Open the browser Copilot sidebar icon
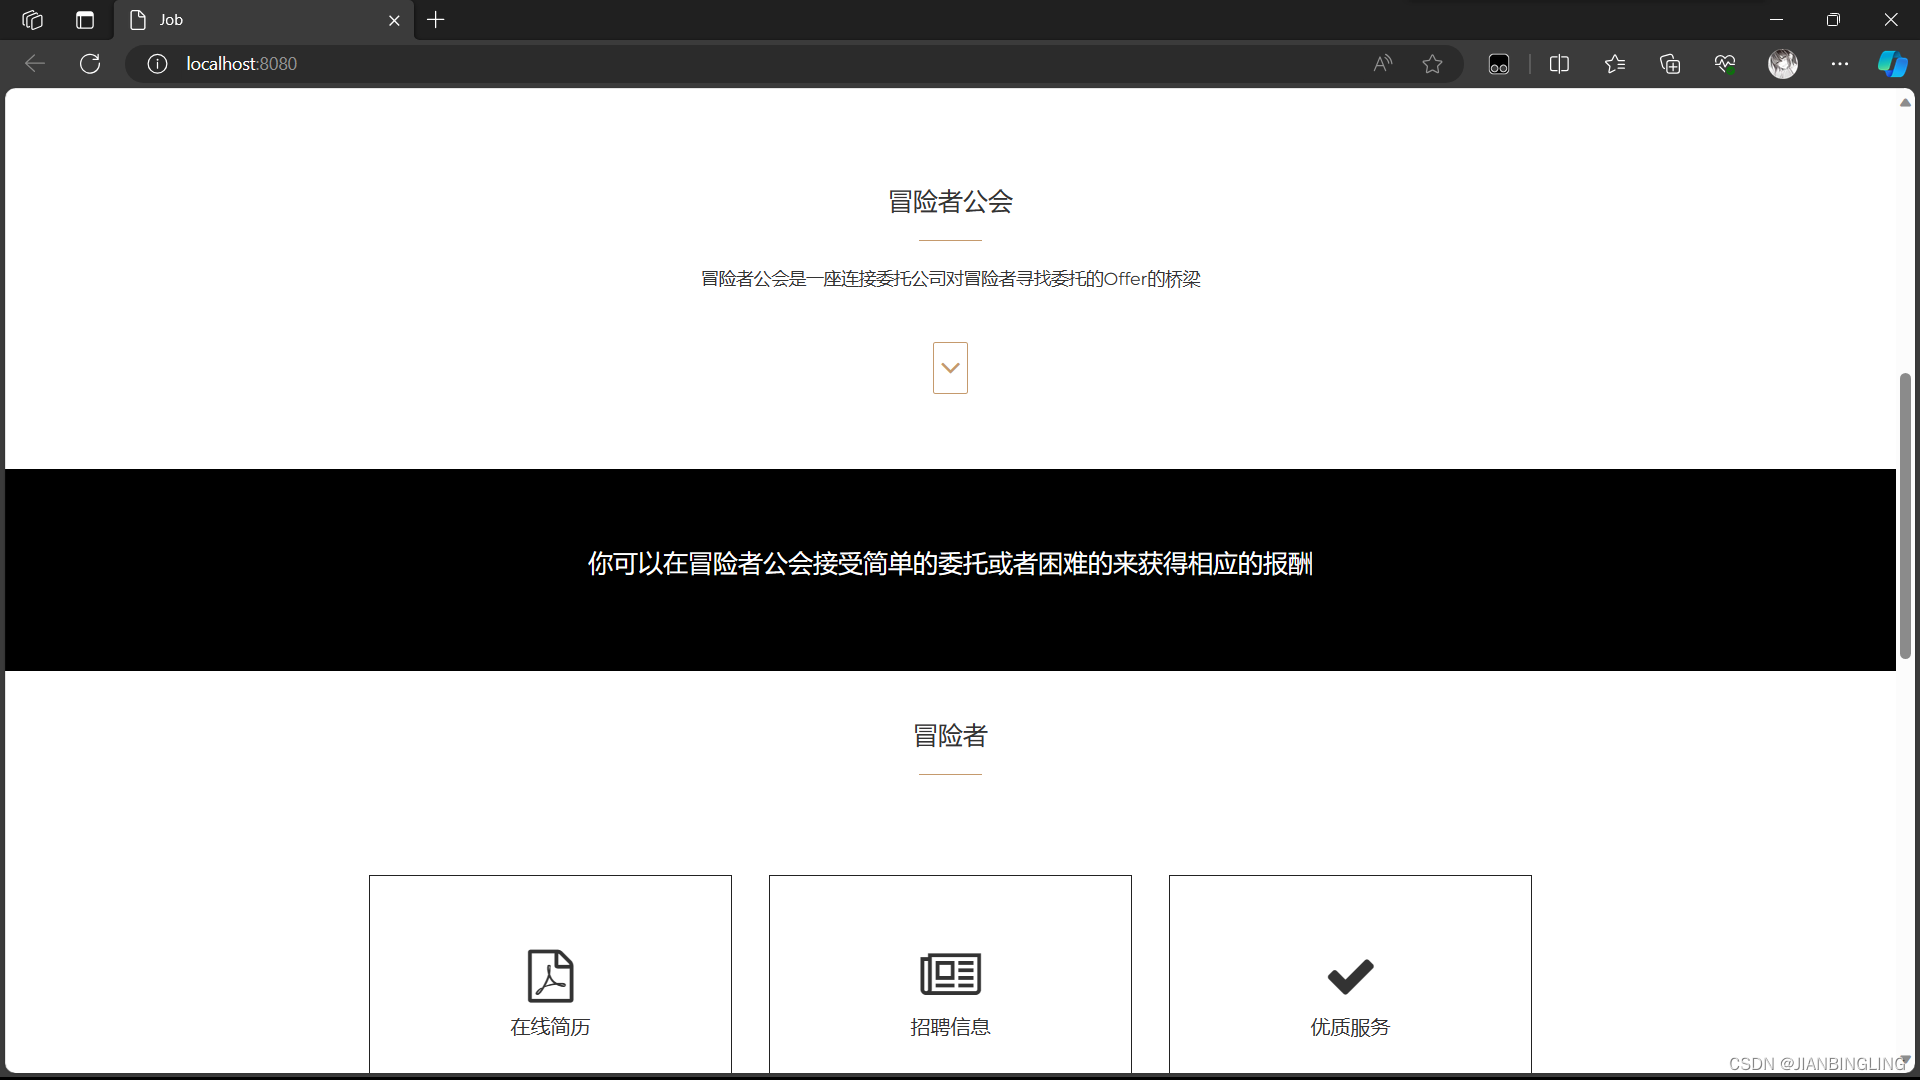Viewport: 1920px width, 1080px height. tap(1891, 64)
